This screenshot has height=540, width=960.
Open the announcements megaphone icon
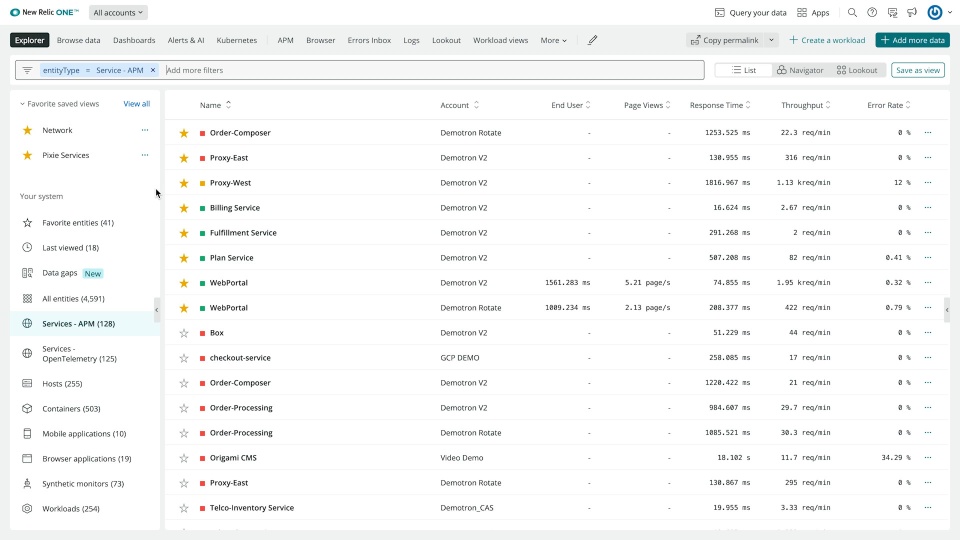[x=912, y=12]
